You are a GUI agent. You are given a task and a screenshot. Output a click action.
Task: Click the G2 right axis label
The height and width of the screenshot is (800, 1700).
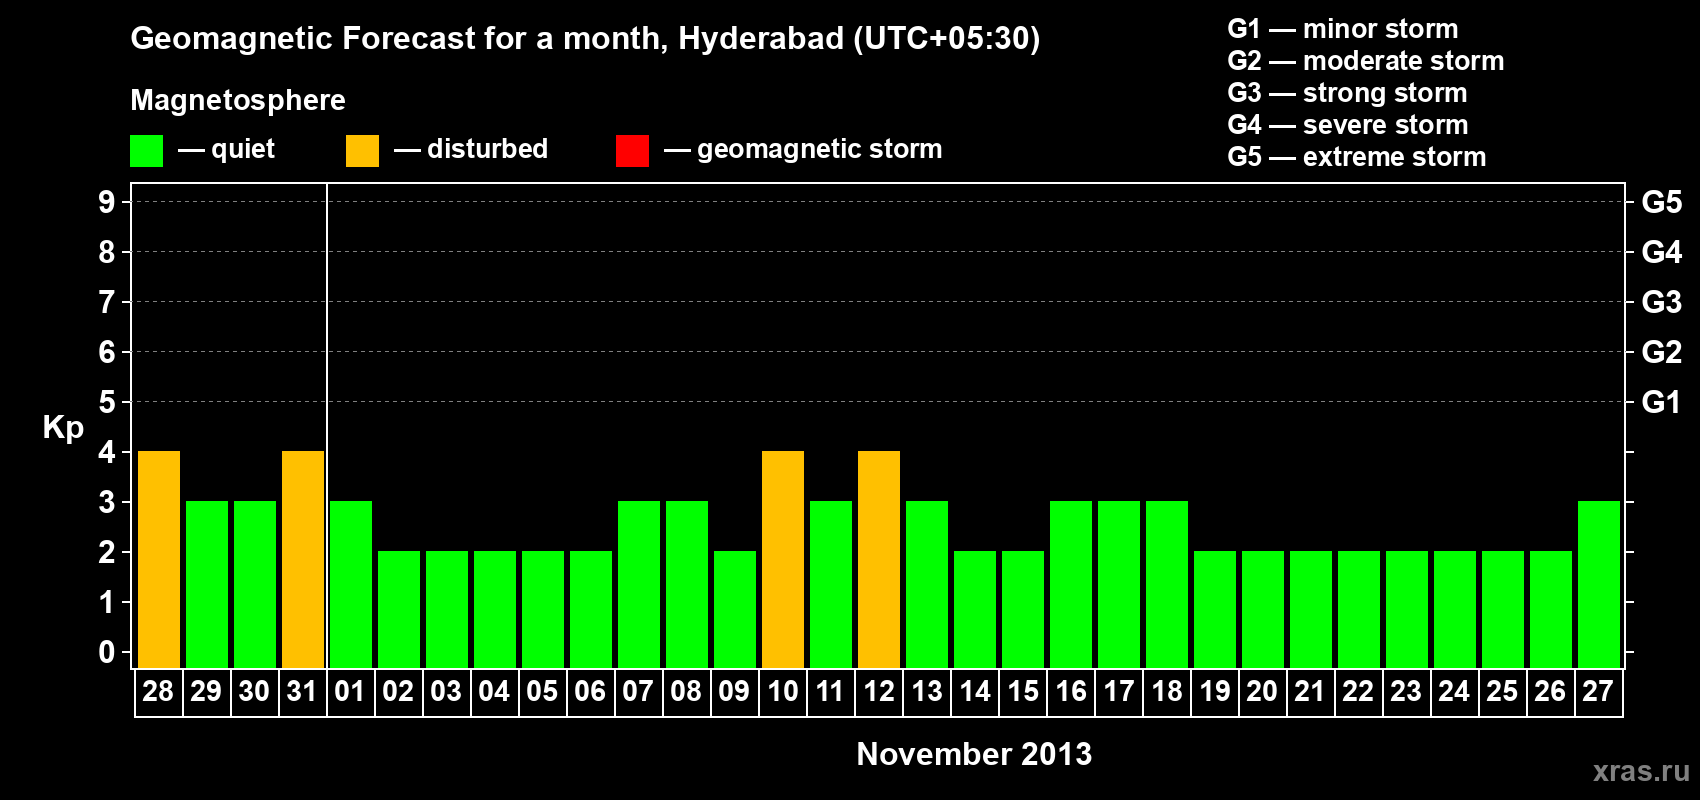1662,352
